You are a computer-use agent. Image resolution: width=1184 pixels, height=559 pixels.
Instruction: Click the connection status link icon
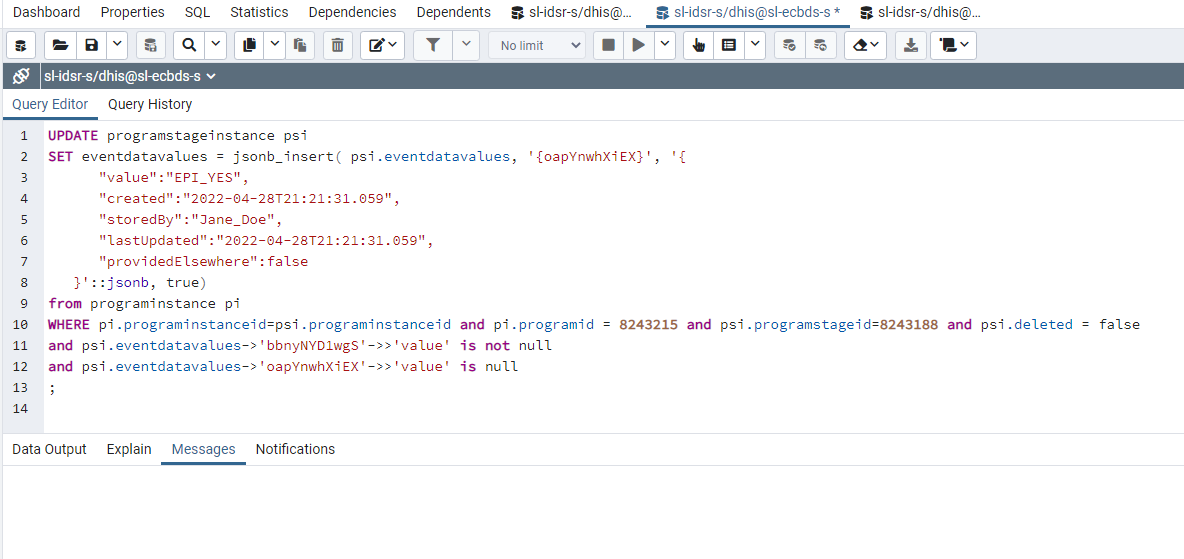[x=20, y=76]
